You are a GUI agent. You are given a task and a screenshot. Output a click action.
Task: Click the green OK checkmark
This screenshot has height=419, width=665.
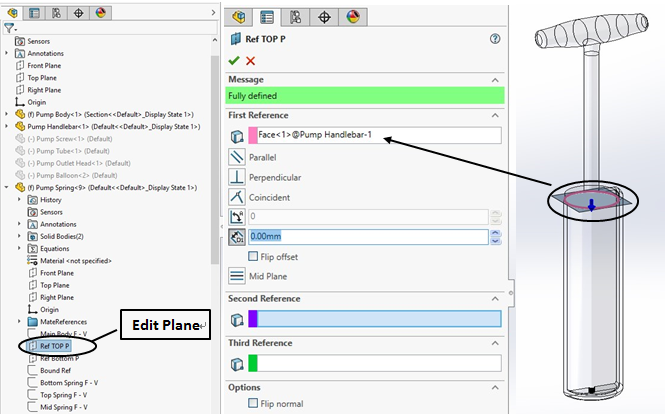[x=234, y=61]
